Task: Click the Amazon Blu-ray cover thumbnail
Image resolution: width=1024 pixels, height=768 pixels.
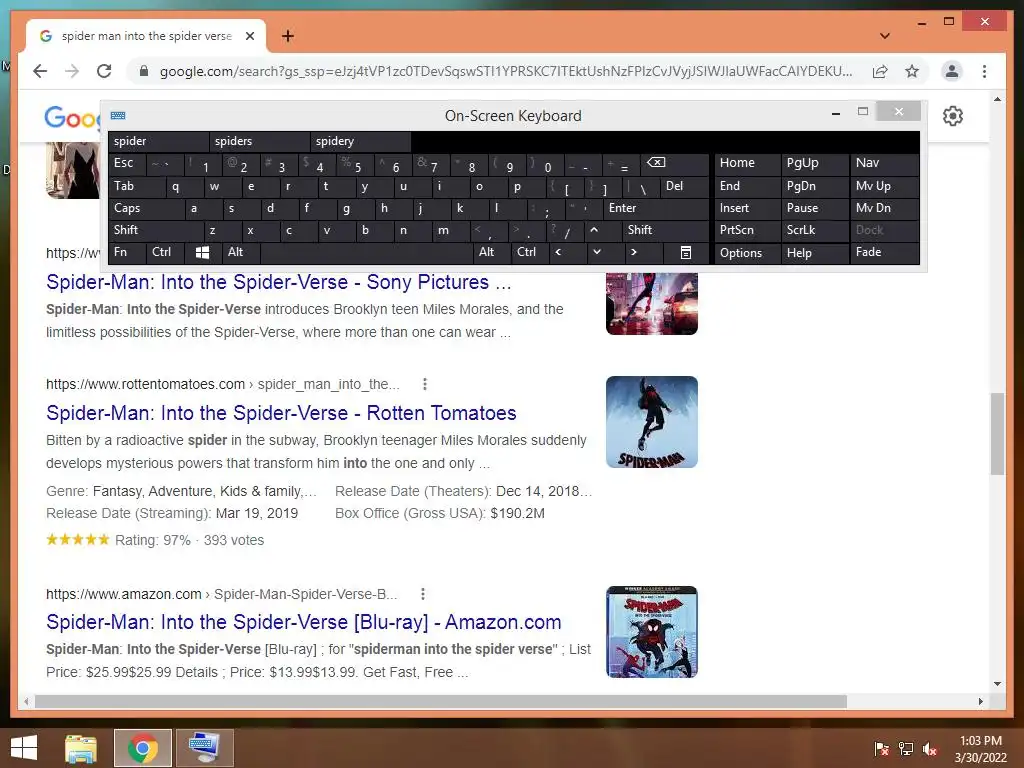Action: click(x=652, y=632)
